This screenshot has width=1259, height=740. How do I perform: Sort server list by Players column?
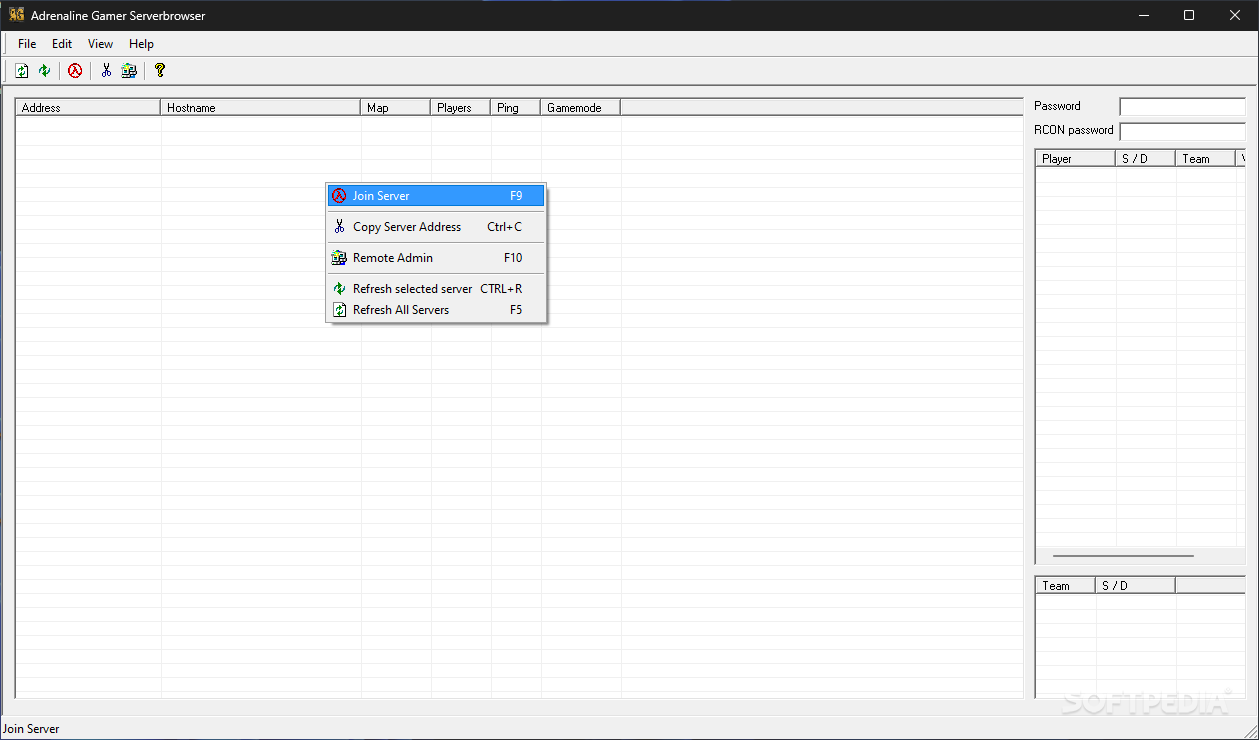point(460,108)
